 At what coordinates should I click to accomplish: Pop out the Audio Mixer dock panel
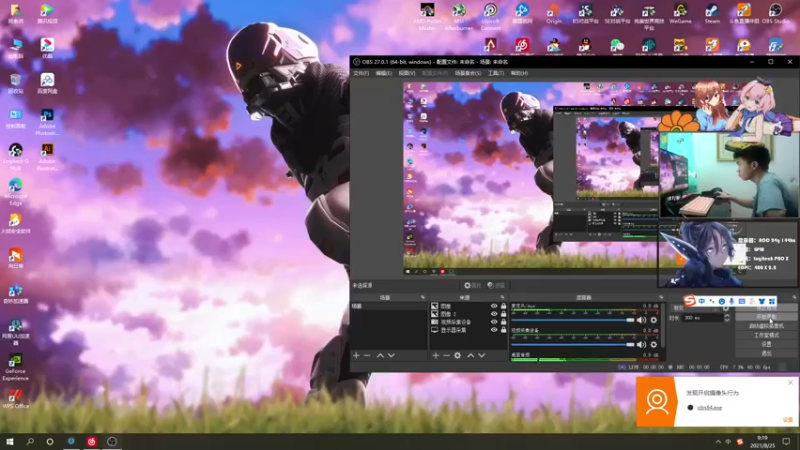point(661,297)
